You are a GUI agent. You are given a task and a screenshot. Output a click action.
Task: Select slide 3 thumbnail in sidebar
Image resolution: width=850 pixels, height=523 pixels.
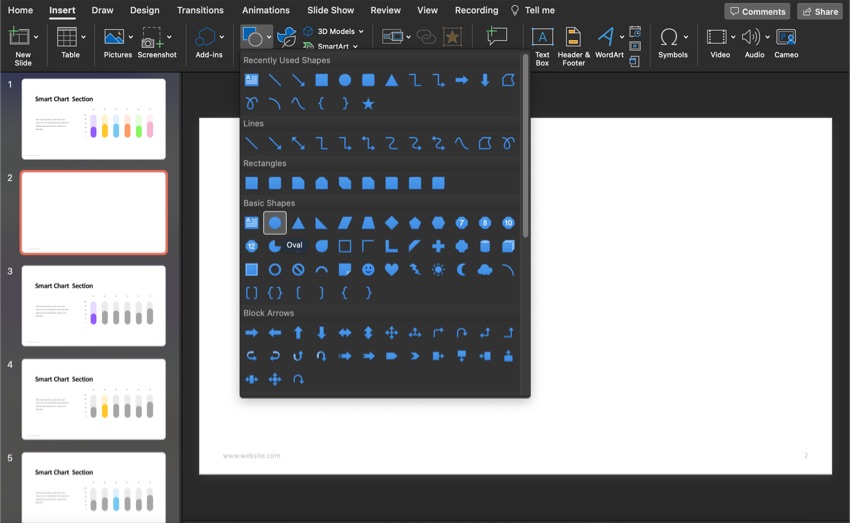93,306
